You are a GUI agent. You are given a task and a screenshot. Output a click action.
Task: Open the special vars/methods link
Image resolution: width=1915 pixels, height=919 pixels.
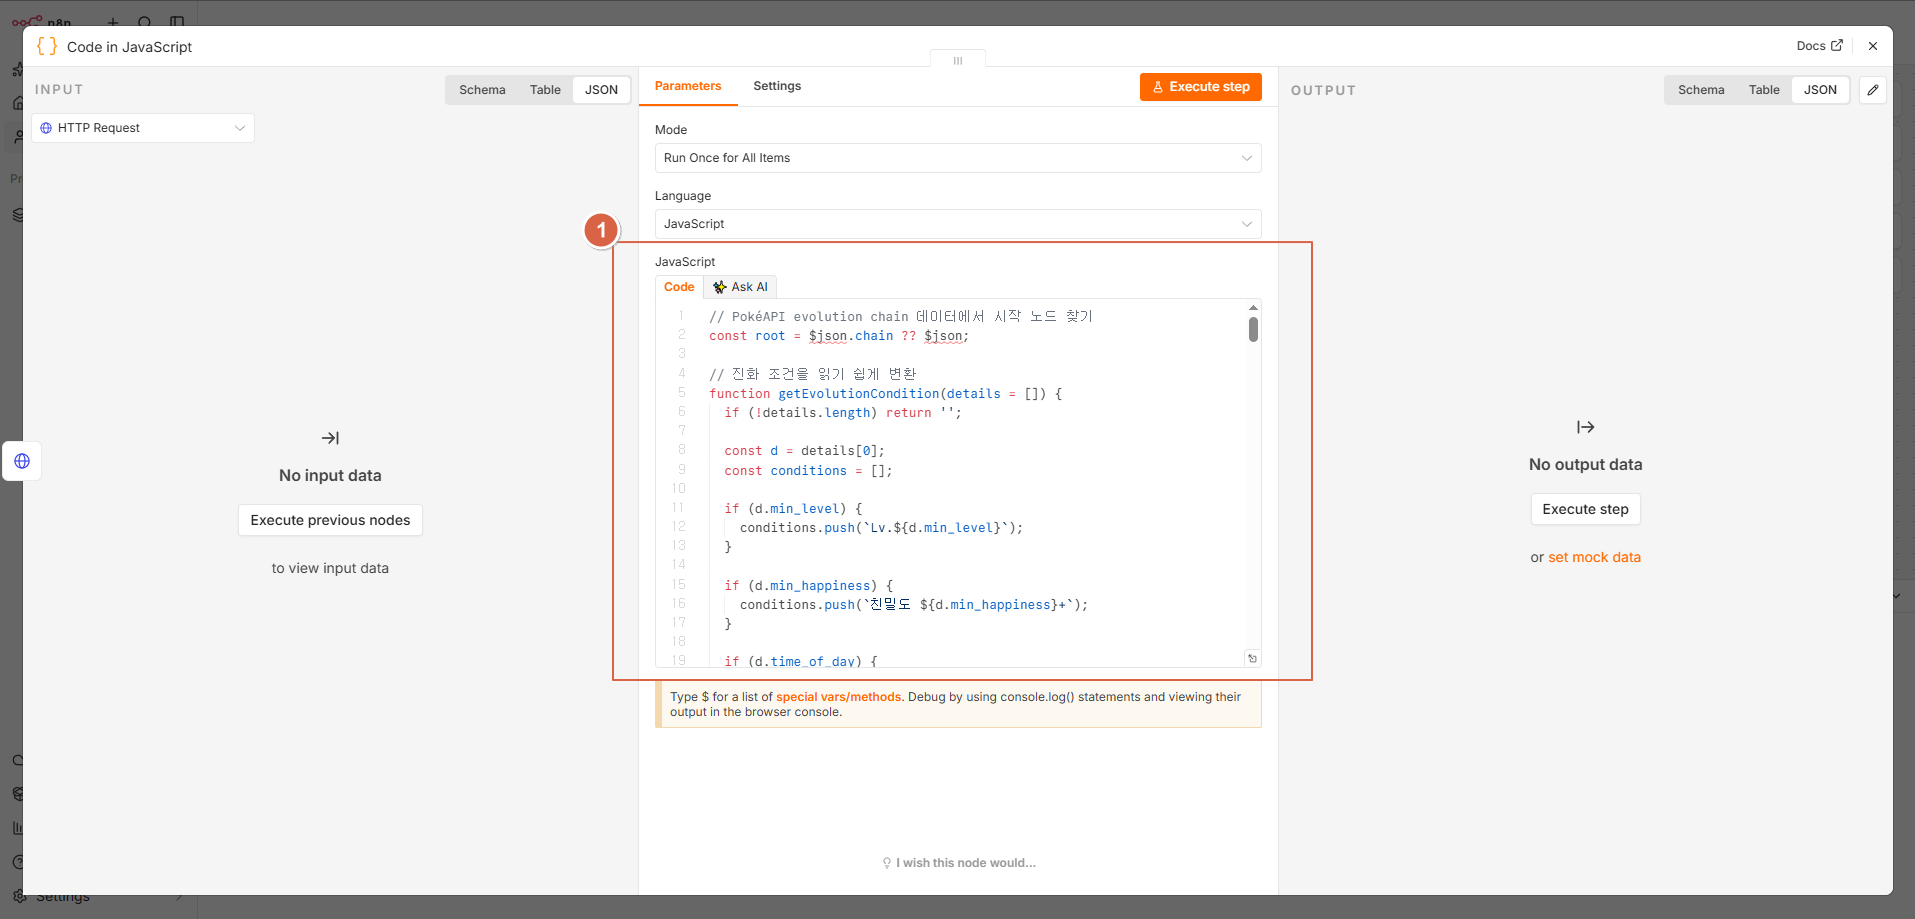click(839, 697)
